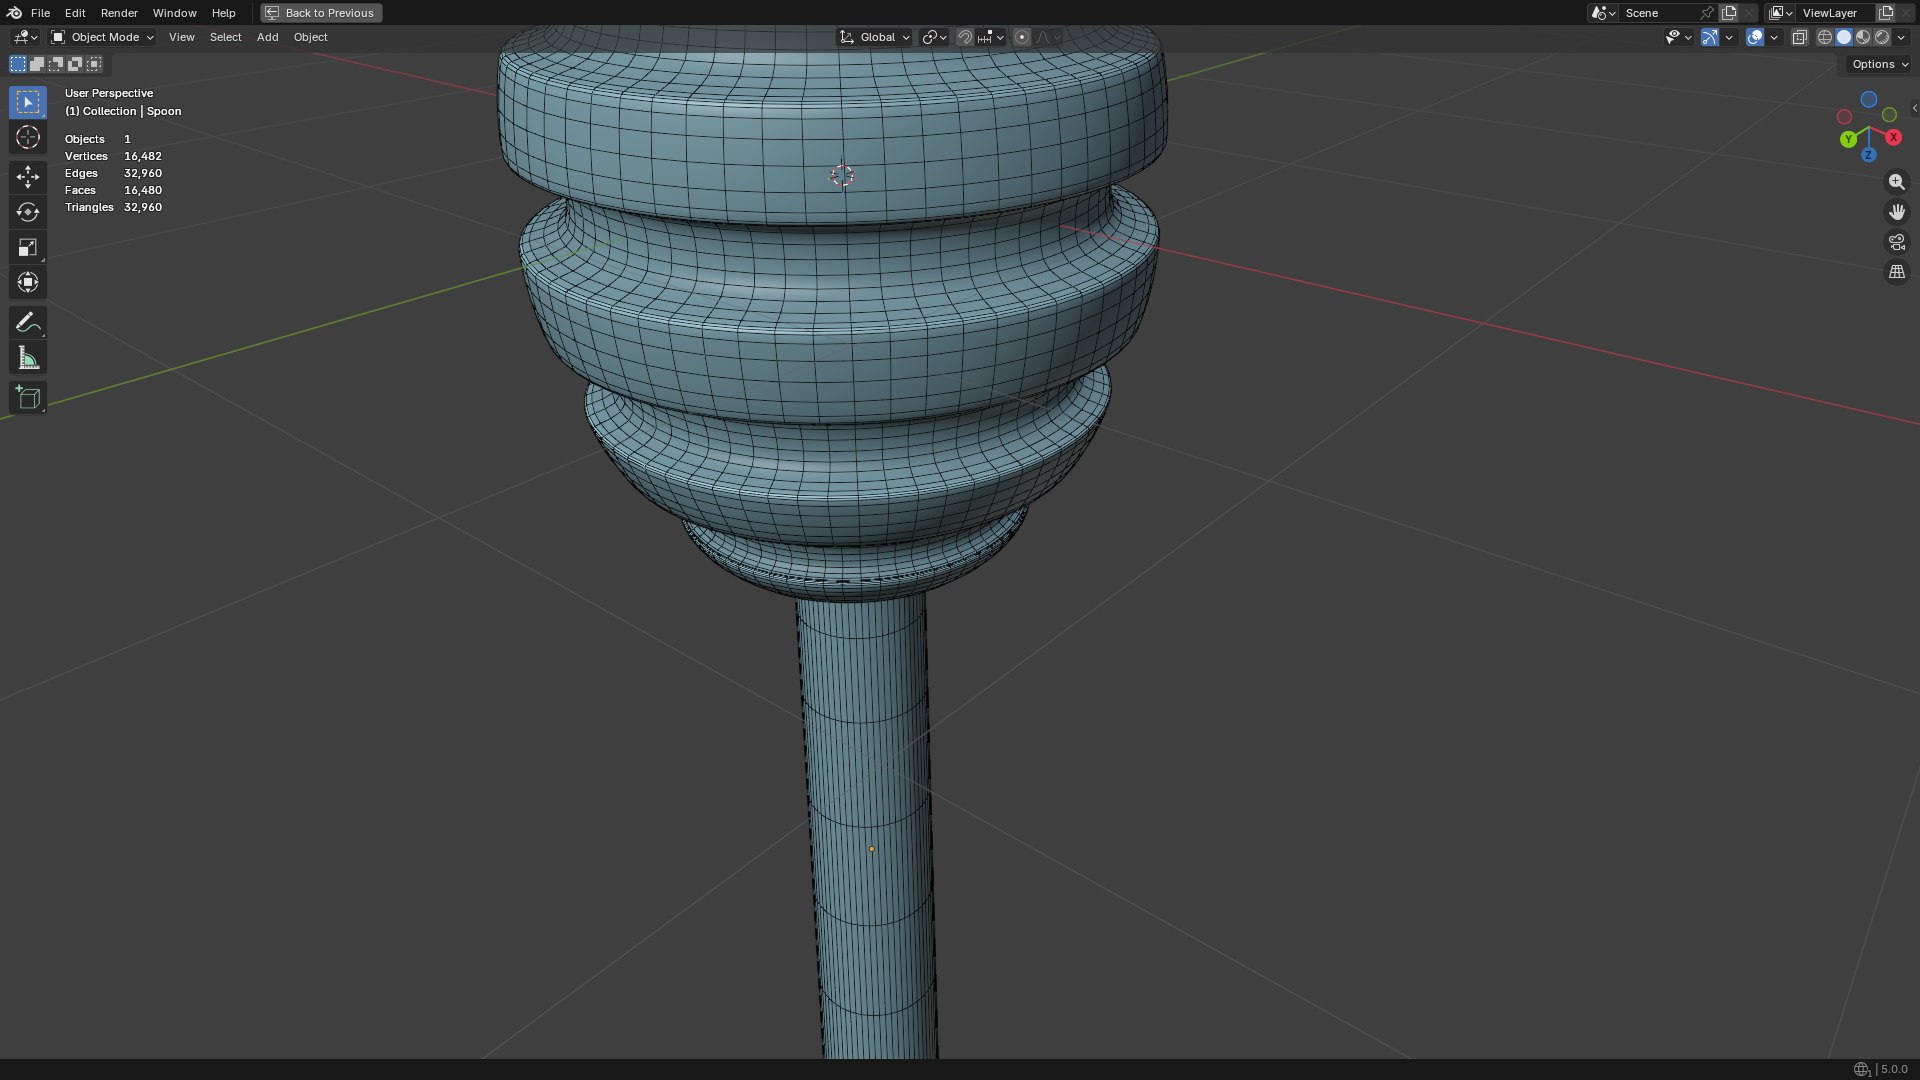Switch perspective/orthographic grid icon
This screenshot has width=1920, height=1080.
(1896, 272)
